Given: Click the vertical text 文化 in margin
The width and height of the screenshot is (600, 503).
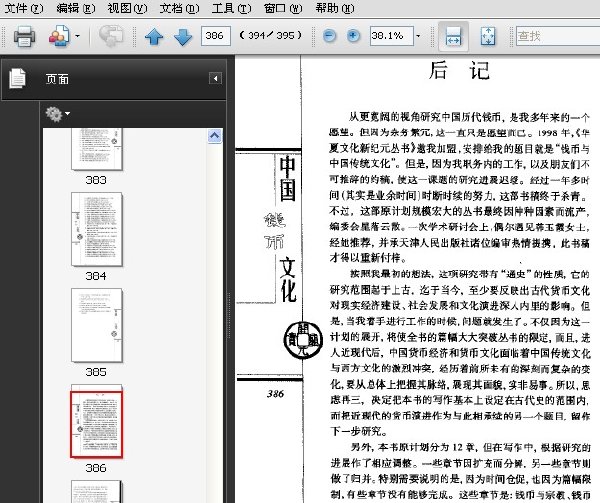Looking at the screenshot, I should tap(288, 280).
